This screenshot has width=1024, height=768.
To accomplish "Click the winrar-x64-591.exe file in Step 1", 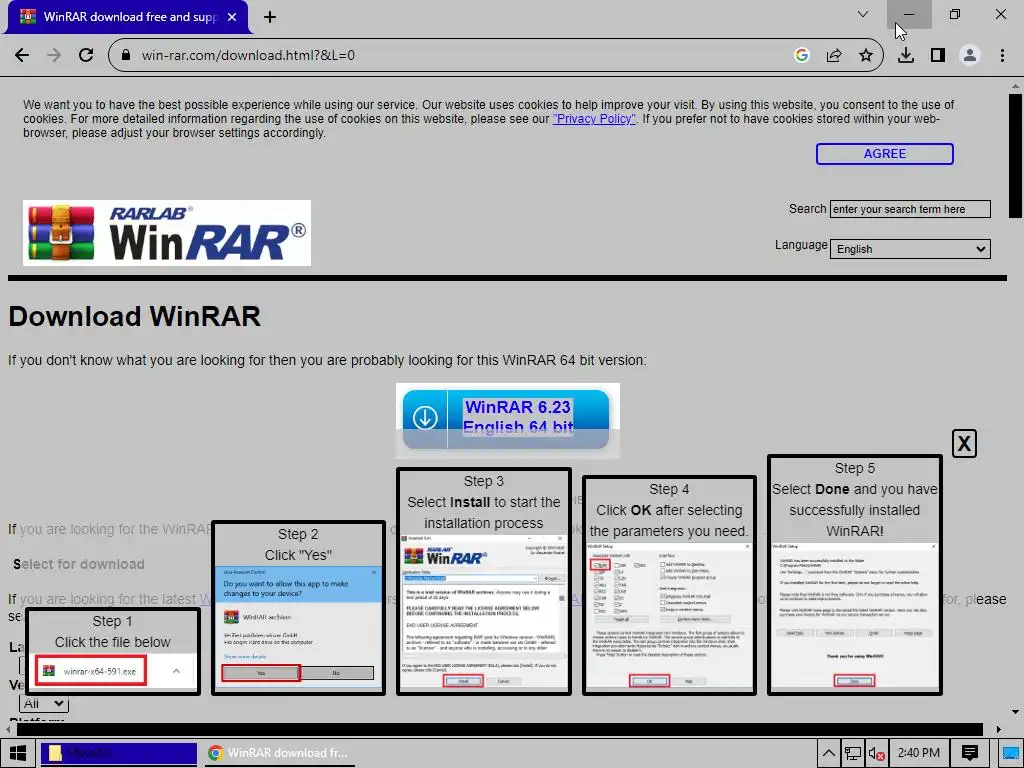I will (91, 671).
